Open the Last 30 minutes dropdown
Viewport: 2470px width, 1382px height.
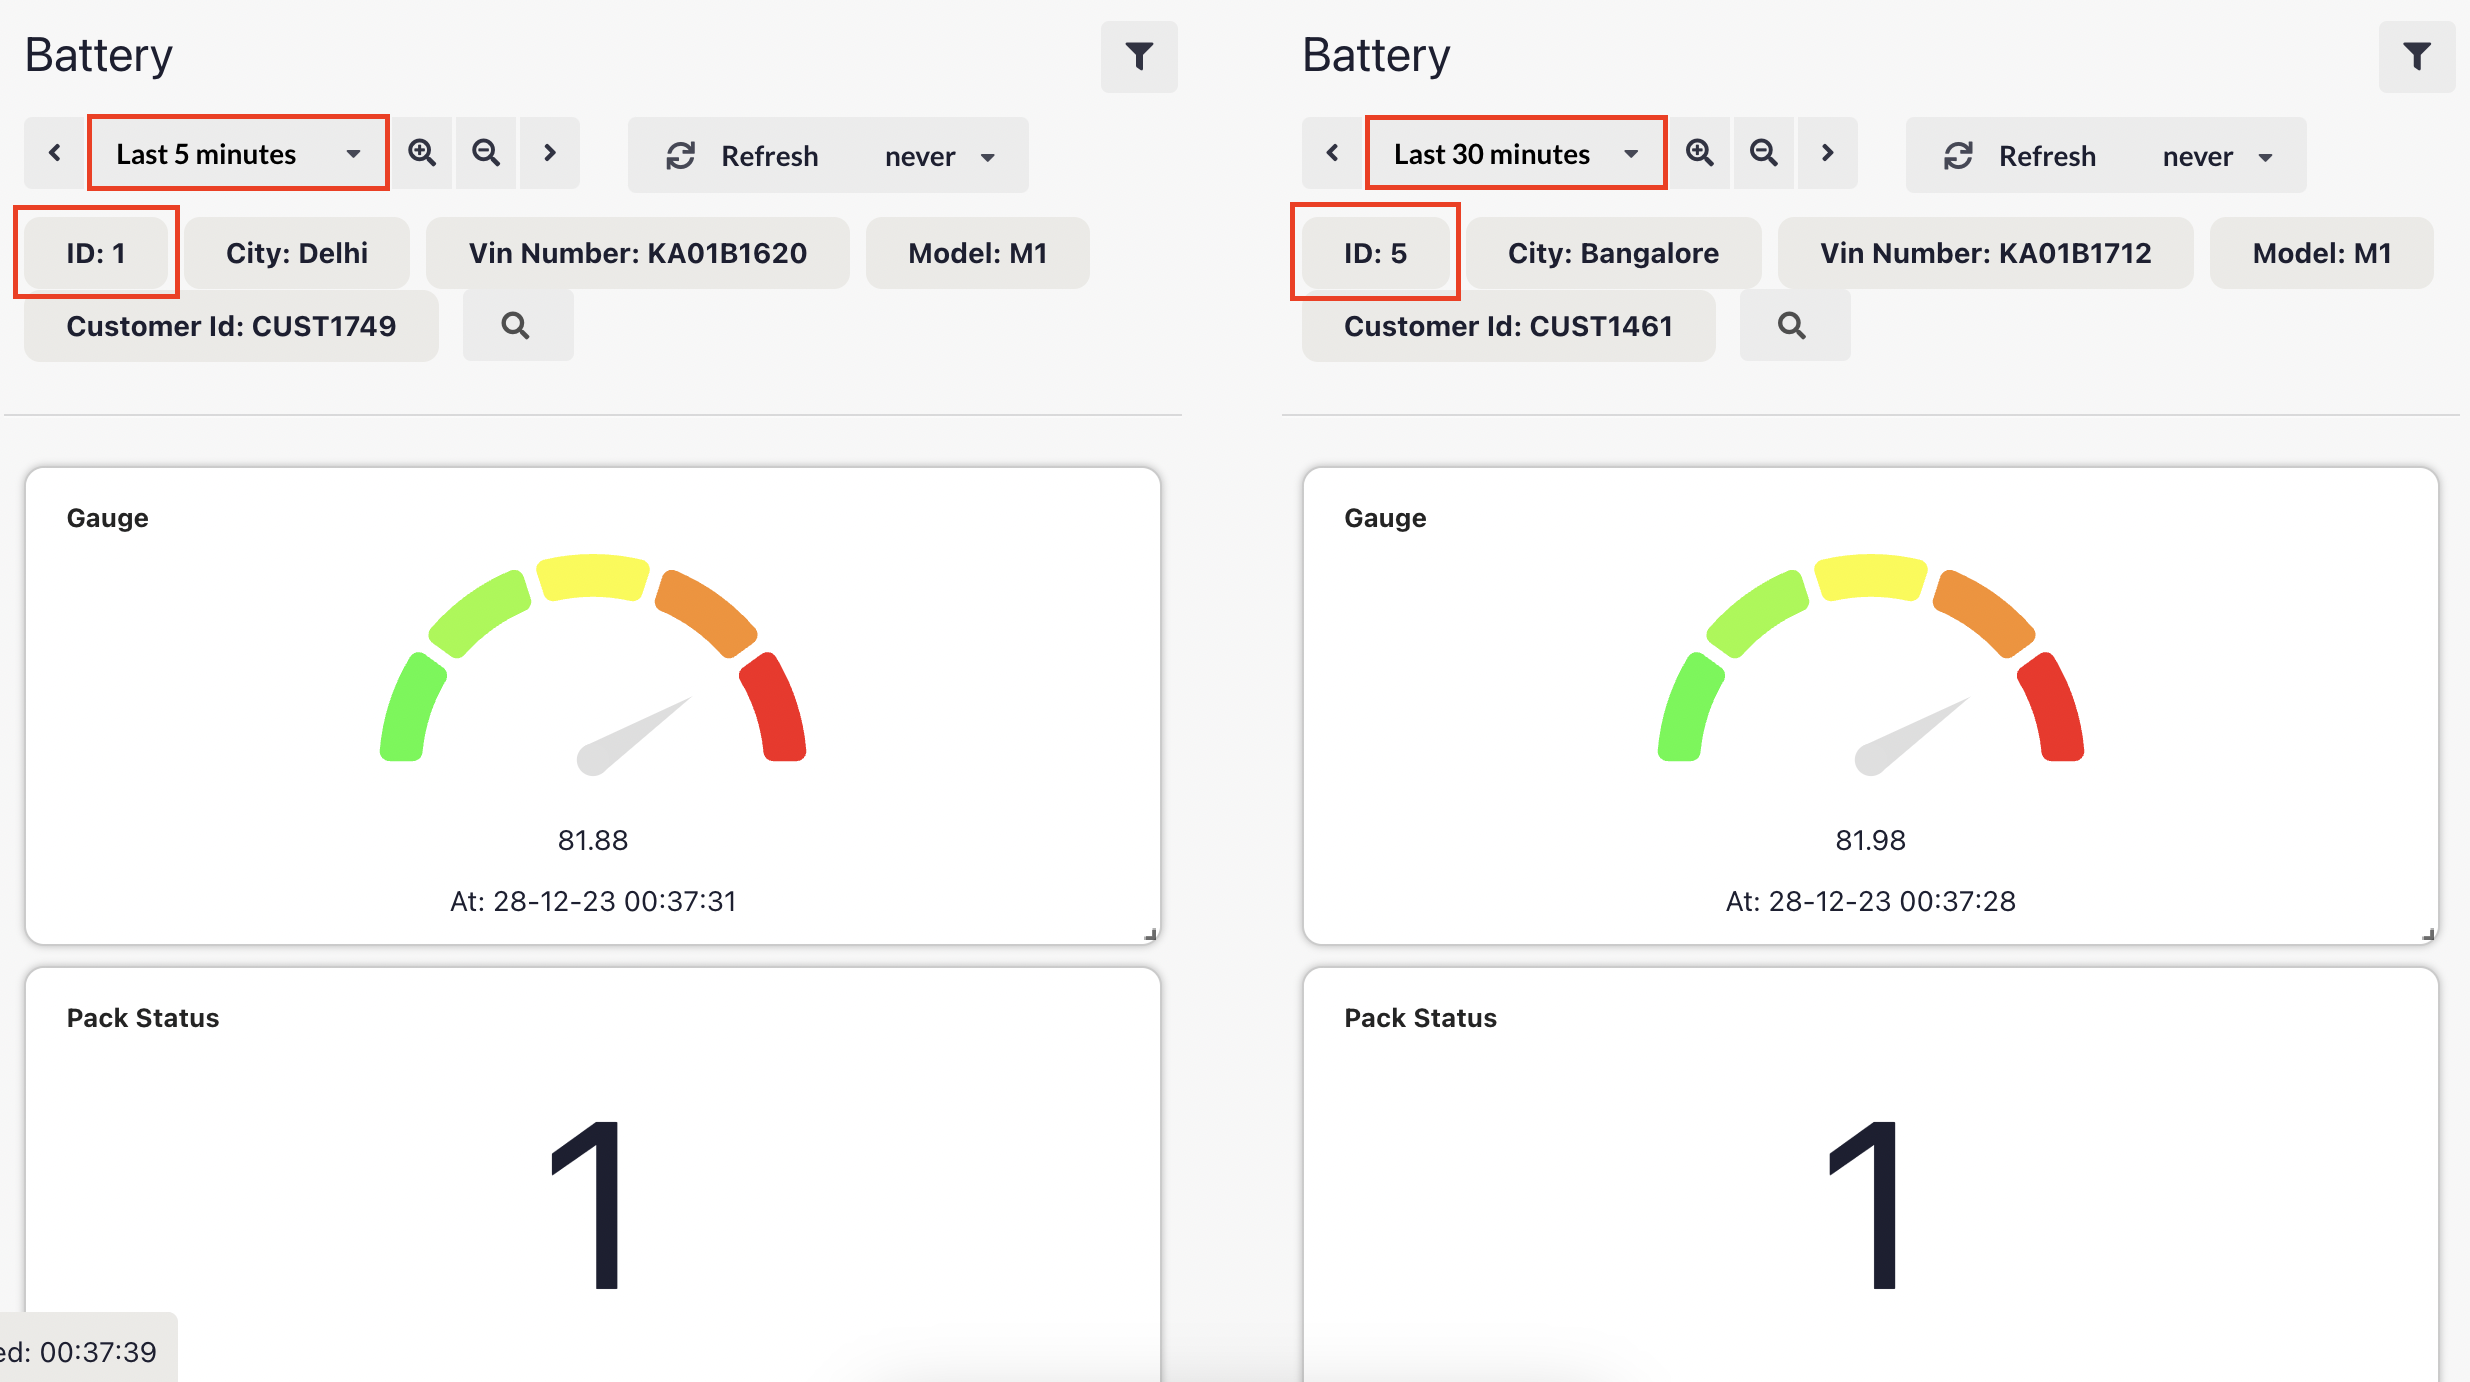pos(1515,154)
